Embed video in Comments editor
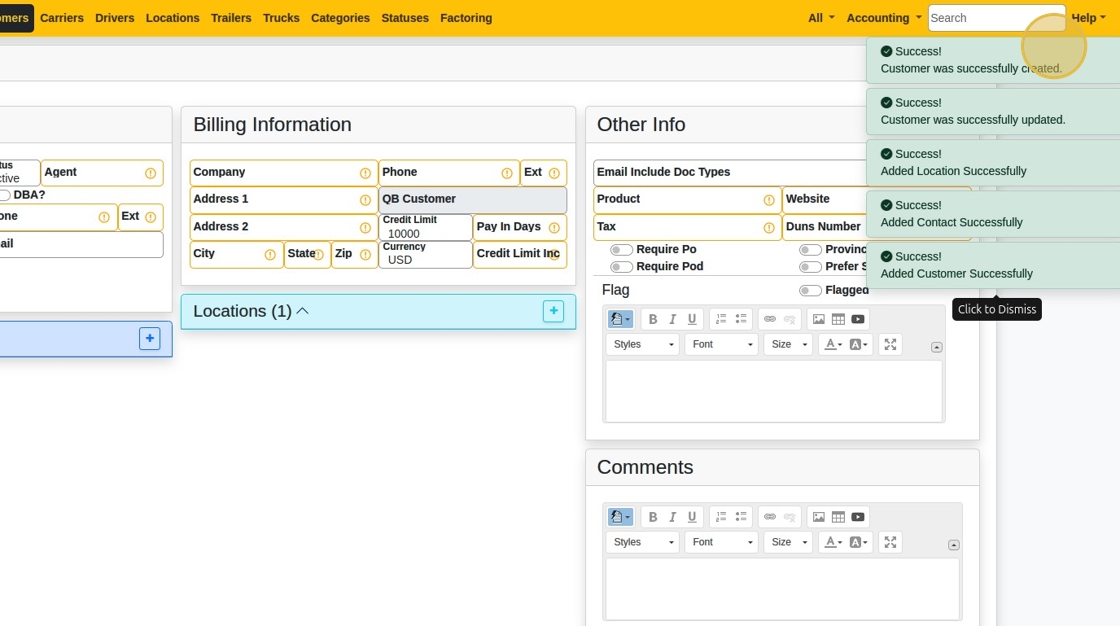1120x626 pixels. pyautogui.click(x=858, y=517)
